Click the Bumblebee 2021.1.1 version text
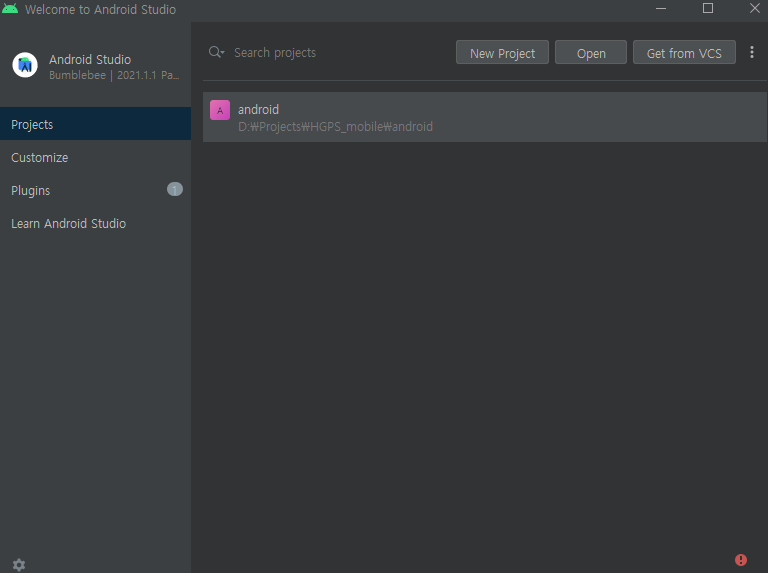The height and width of the screenshot is (573, 768). pos(114,75)
